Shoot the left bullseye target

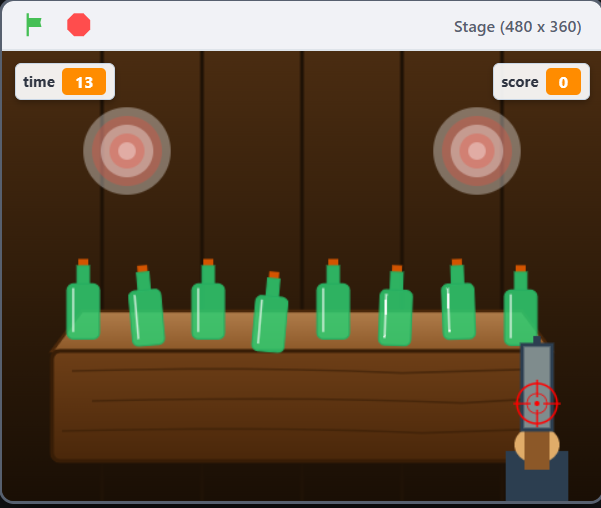pos(127,151)
